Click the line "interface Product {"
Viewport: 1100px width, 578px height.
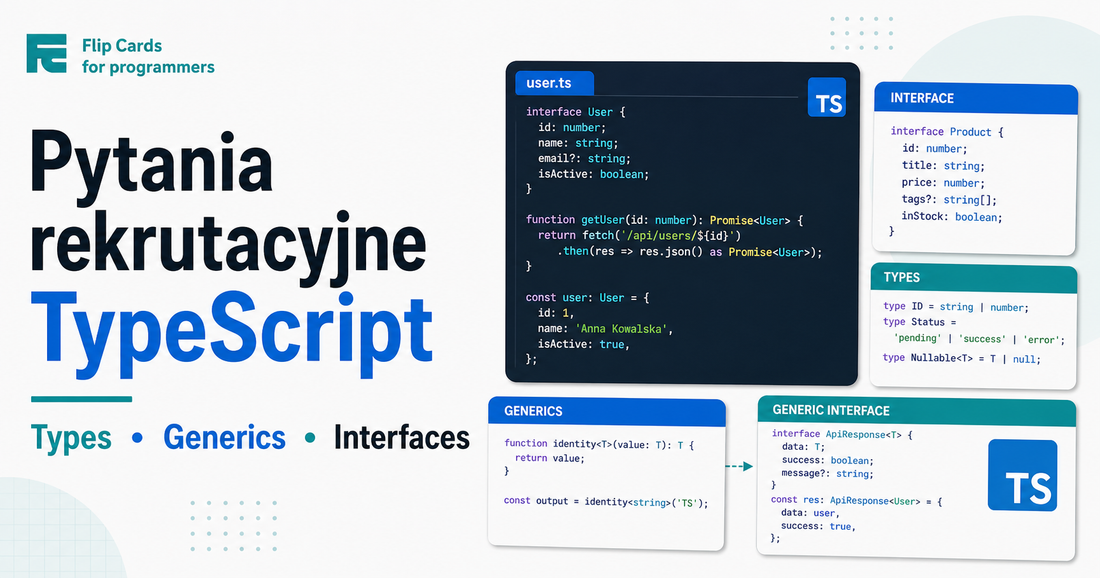[947, 132]
